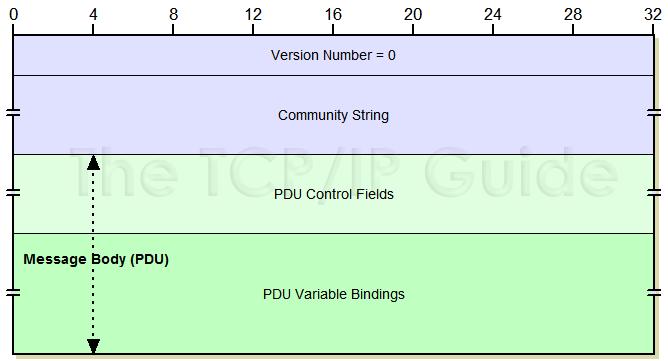Click the left break mark beside PDU Control Fields

pyautogui.click(x=13, y=193)
